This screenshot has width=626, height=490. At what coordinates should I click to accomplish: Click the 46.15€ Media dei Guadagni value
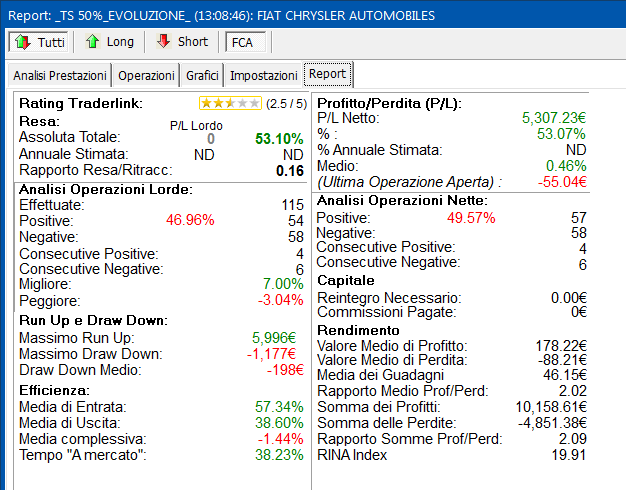coord(565,375)
